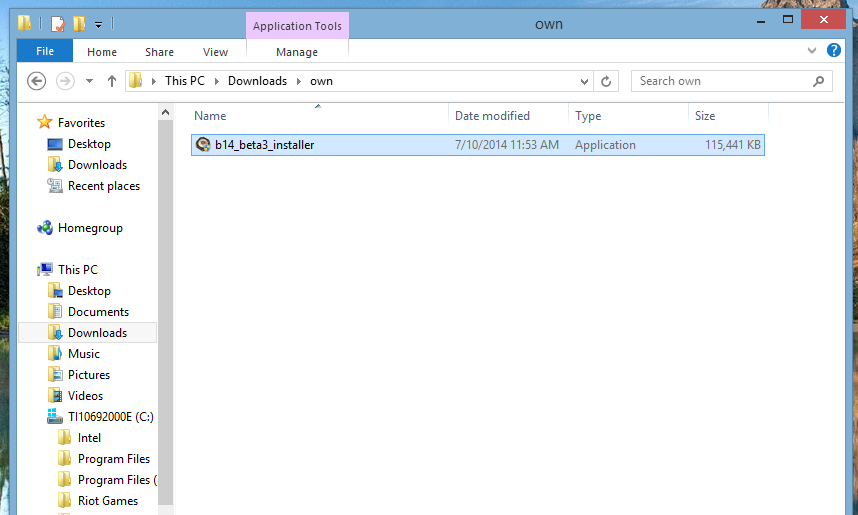
Task: Click the Application Tools contextual tab header
Action: [x=297, y=26]
